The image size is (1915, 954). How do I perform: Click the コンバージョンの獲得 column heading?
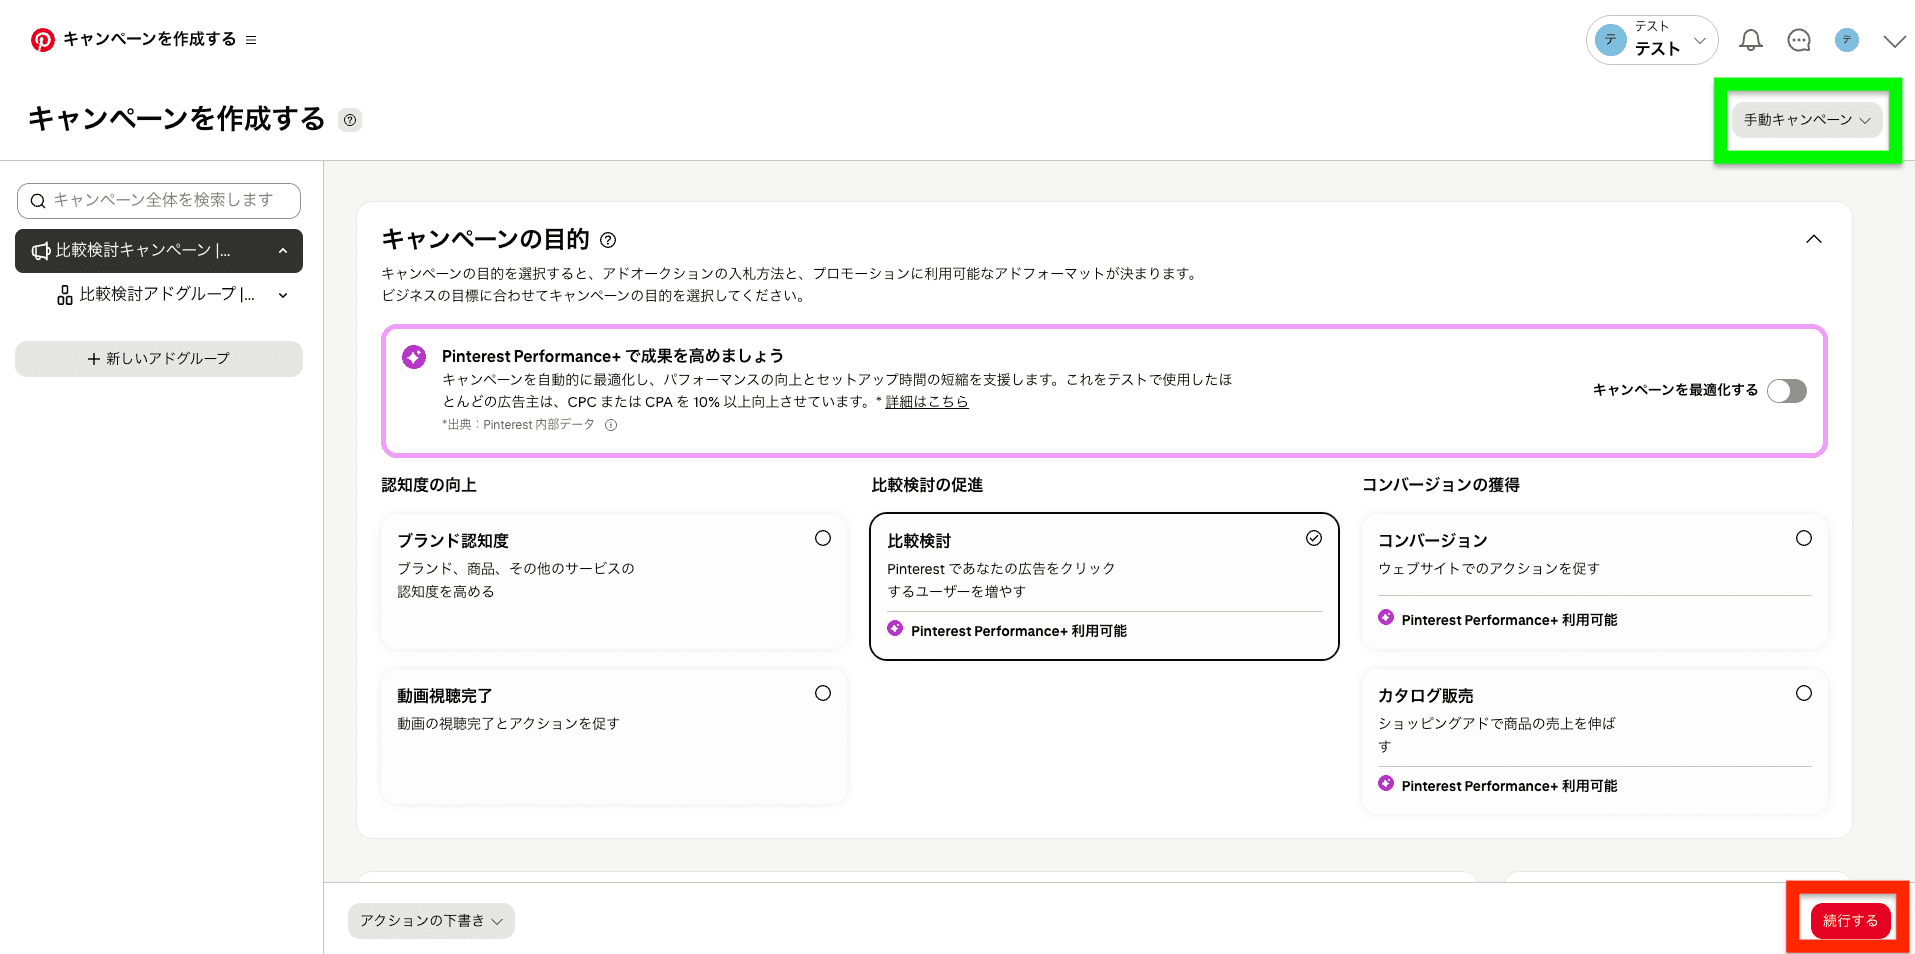tap(1441, 485)
